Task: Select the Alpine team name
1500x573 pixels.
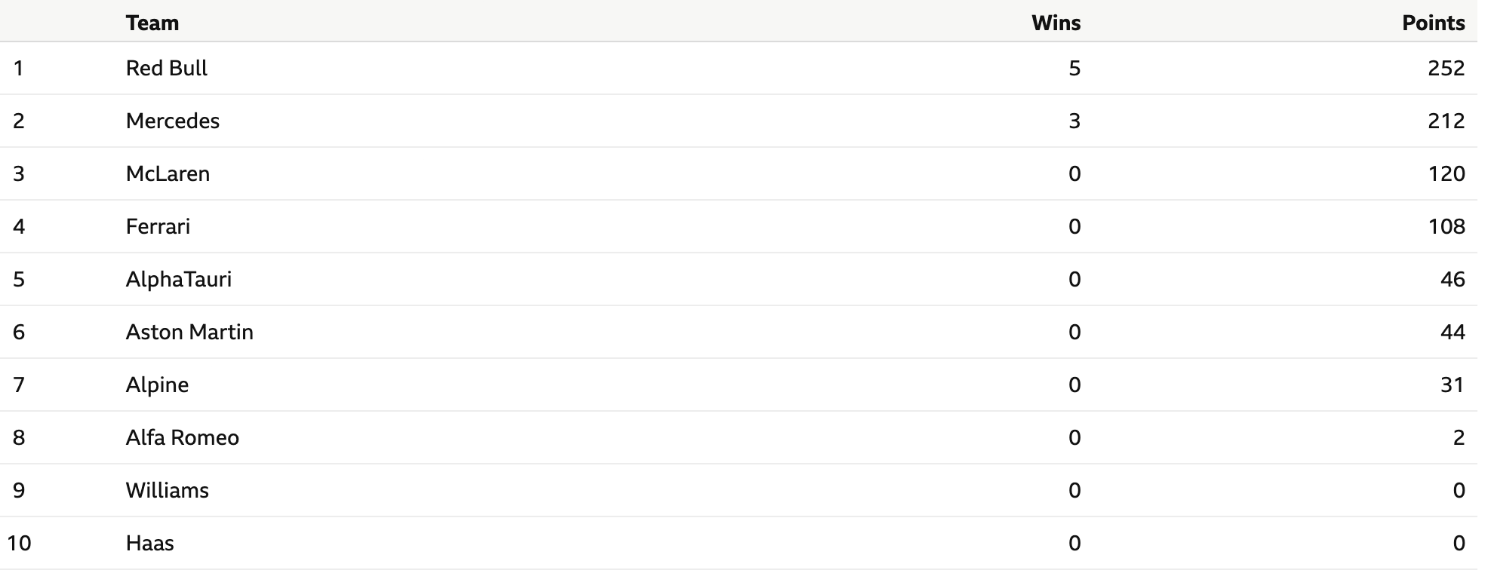Action: (x=157, y=385)
